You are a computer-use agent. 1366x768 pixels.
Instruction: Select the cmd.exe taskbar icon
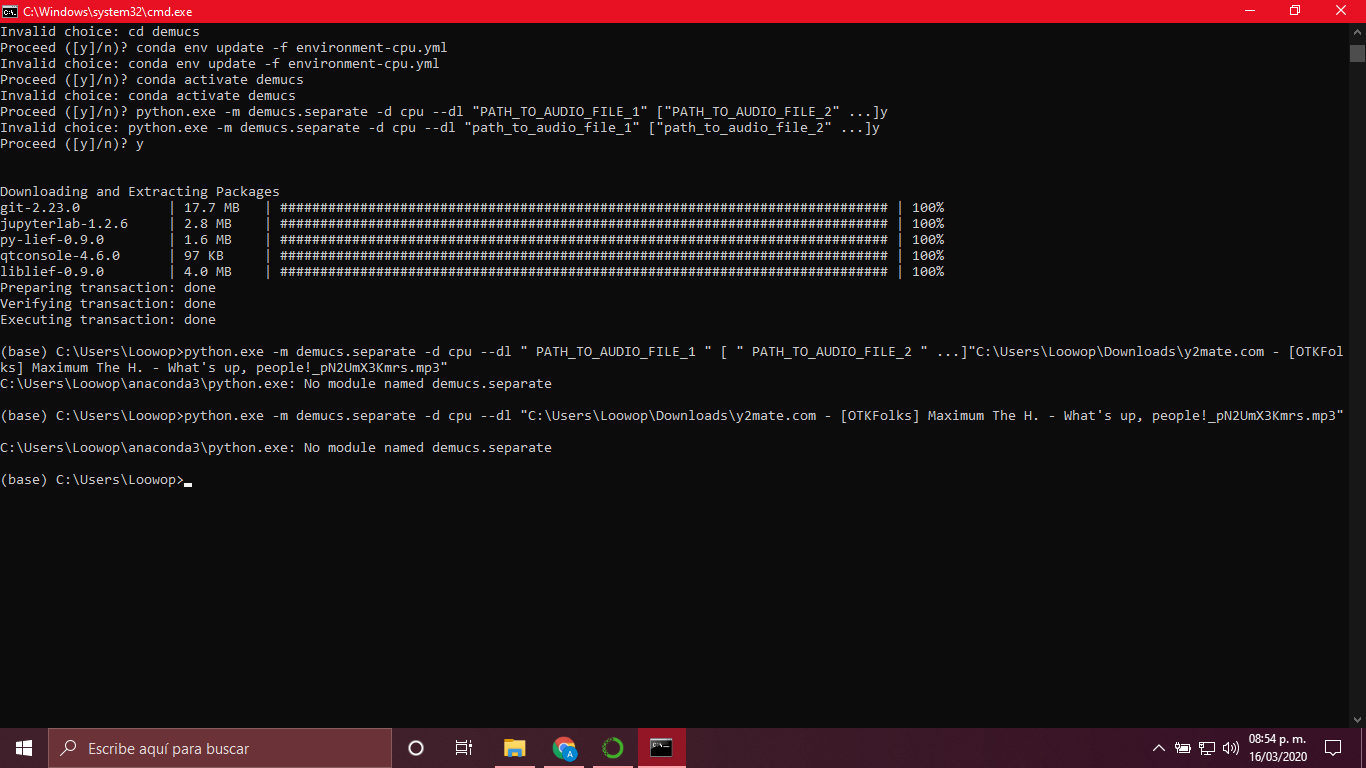point(662,748)
